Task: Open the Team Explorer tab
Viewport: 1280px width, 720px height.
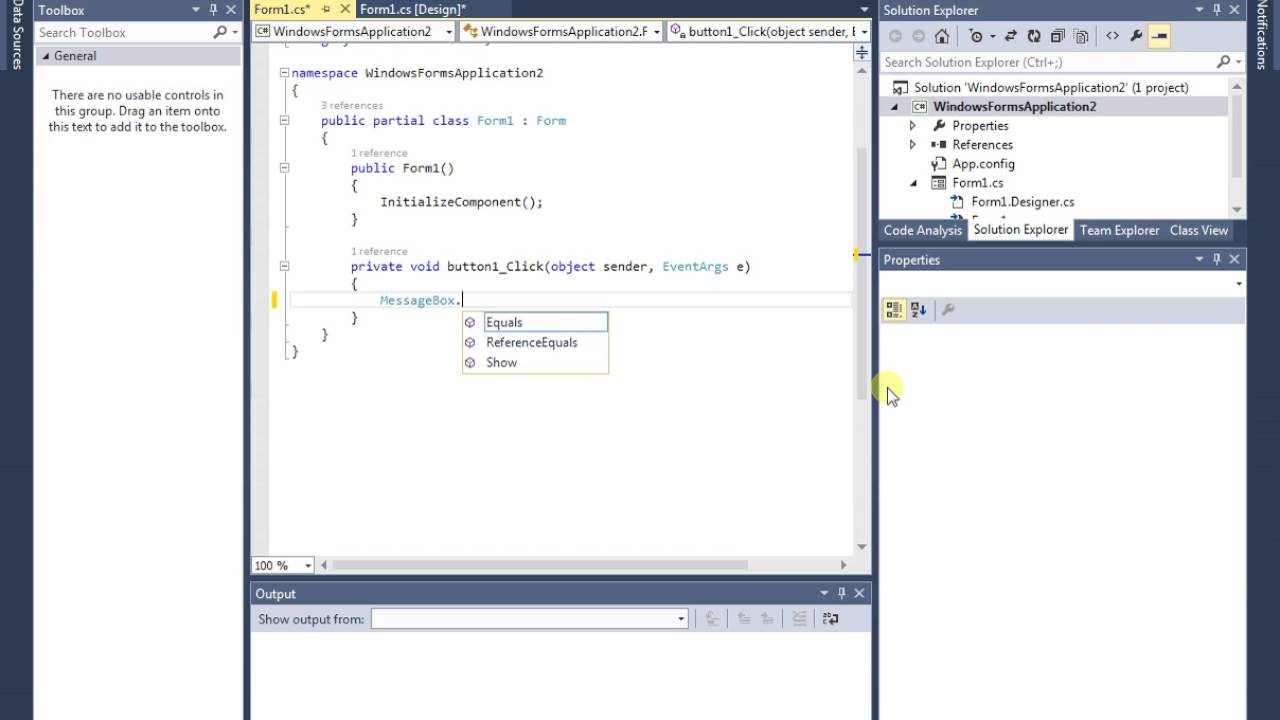Action: (1119, 230)
